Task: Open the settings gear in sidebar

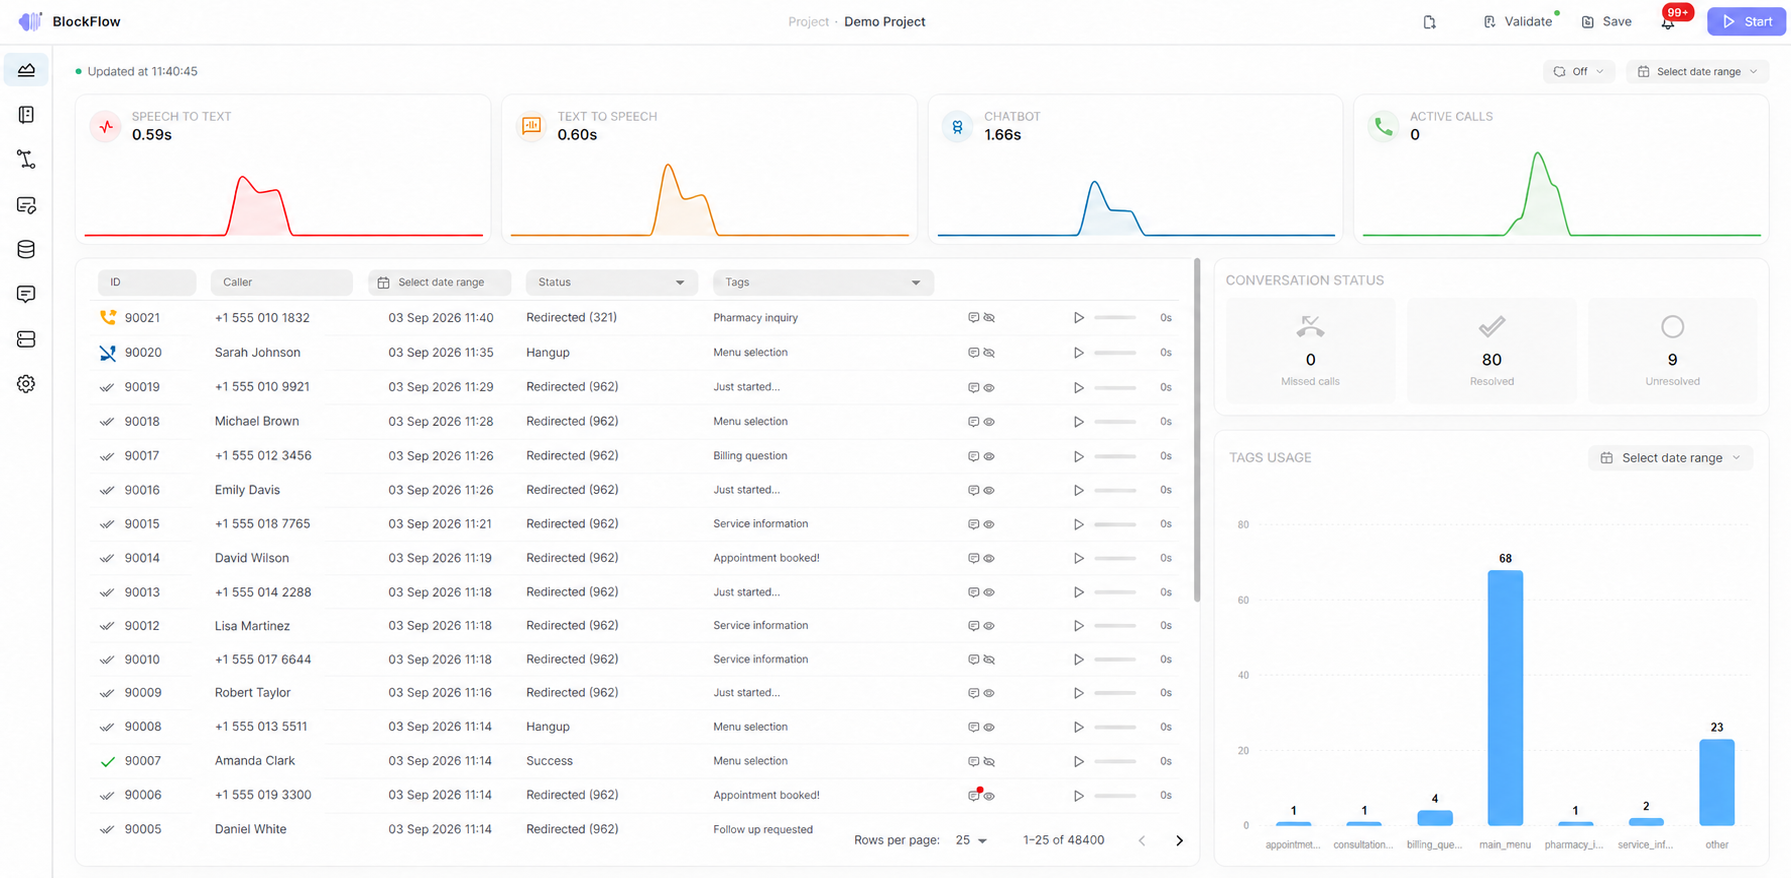Action: click(x=26, y=384)
